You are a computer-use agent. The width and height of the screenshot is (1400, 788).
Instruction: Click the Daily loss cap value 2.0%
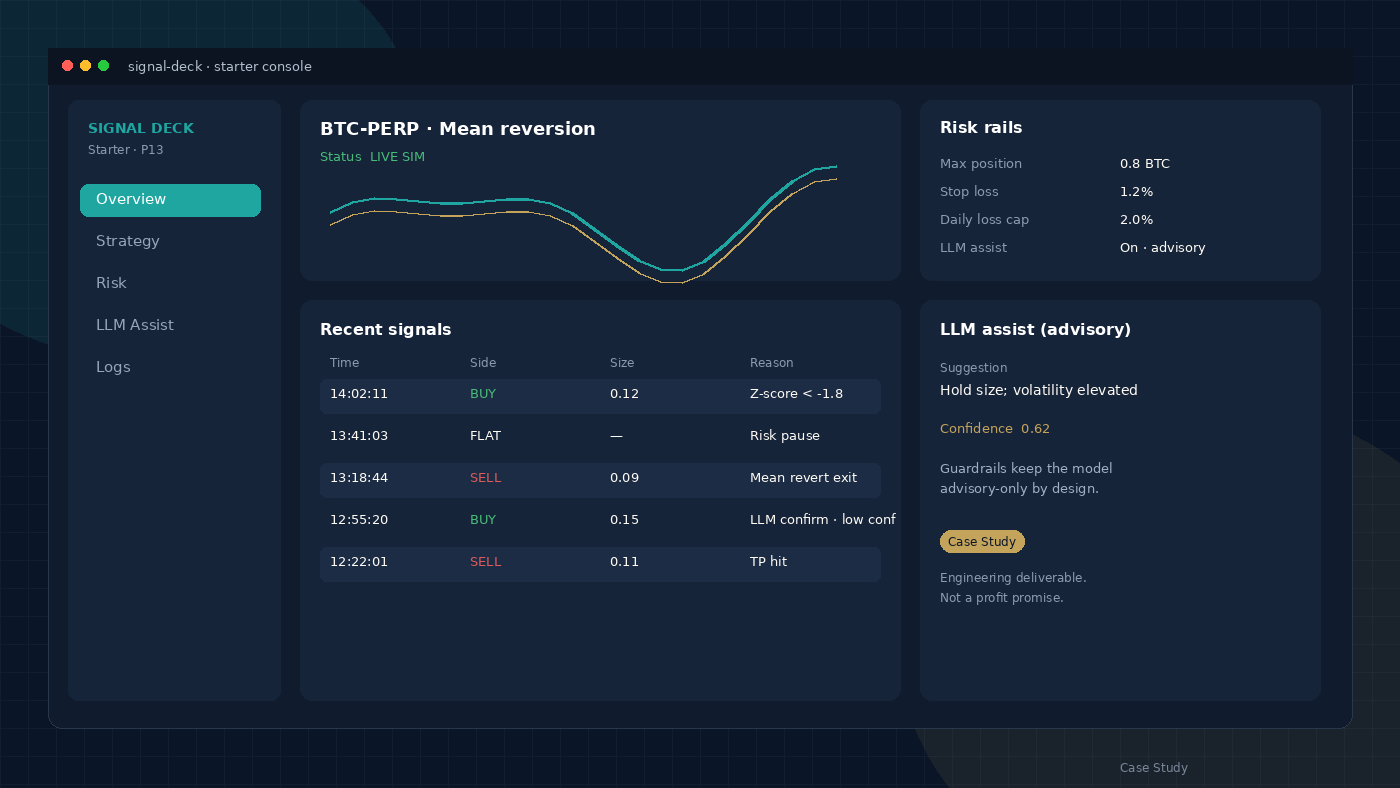pyautogui.click(x=1136, y=220)
